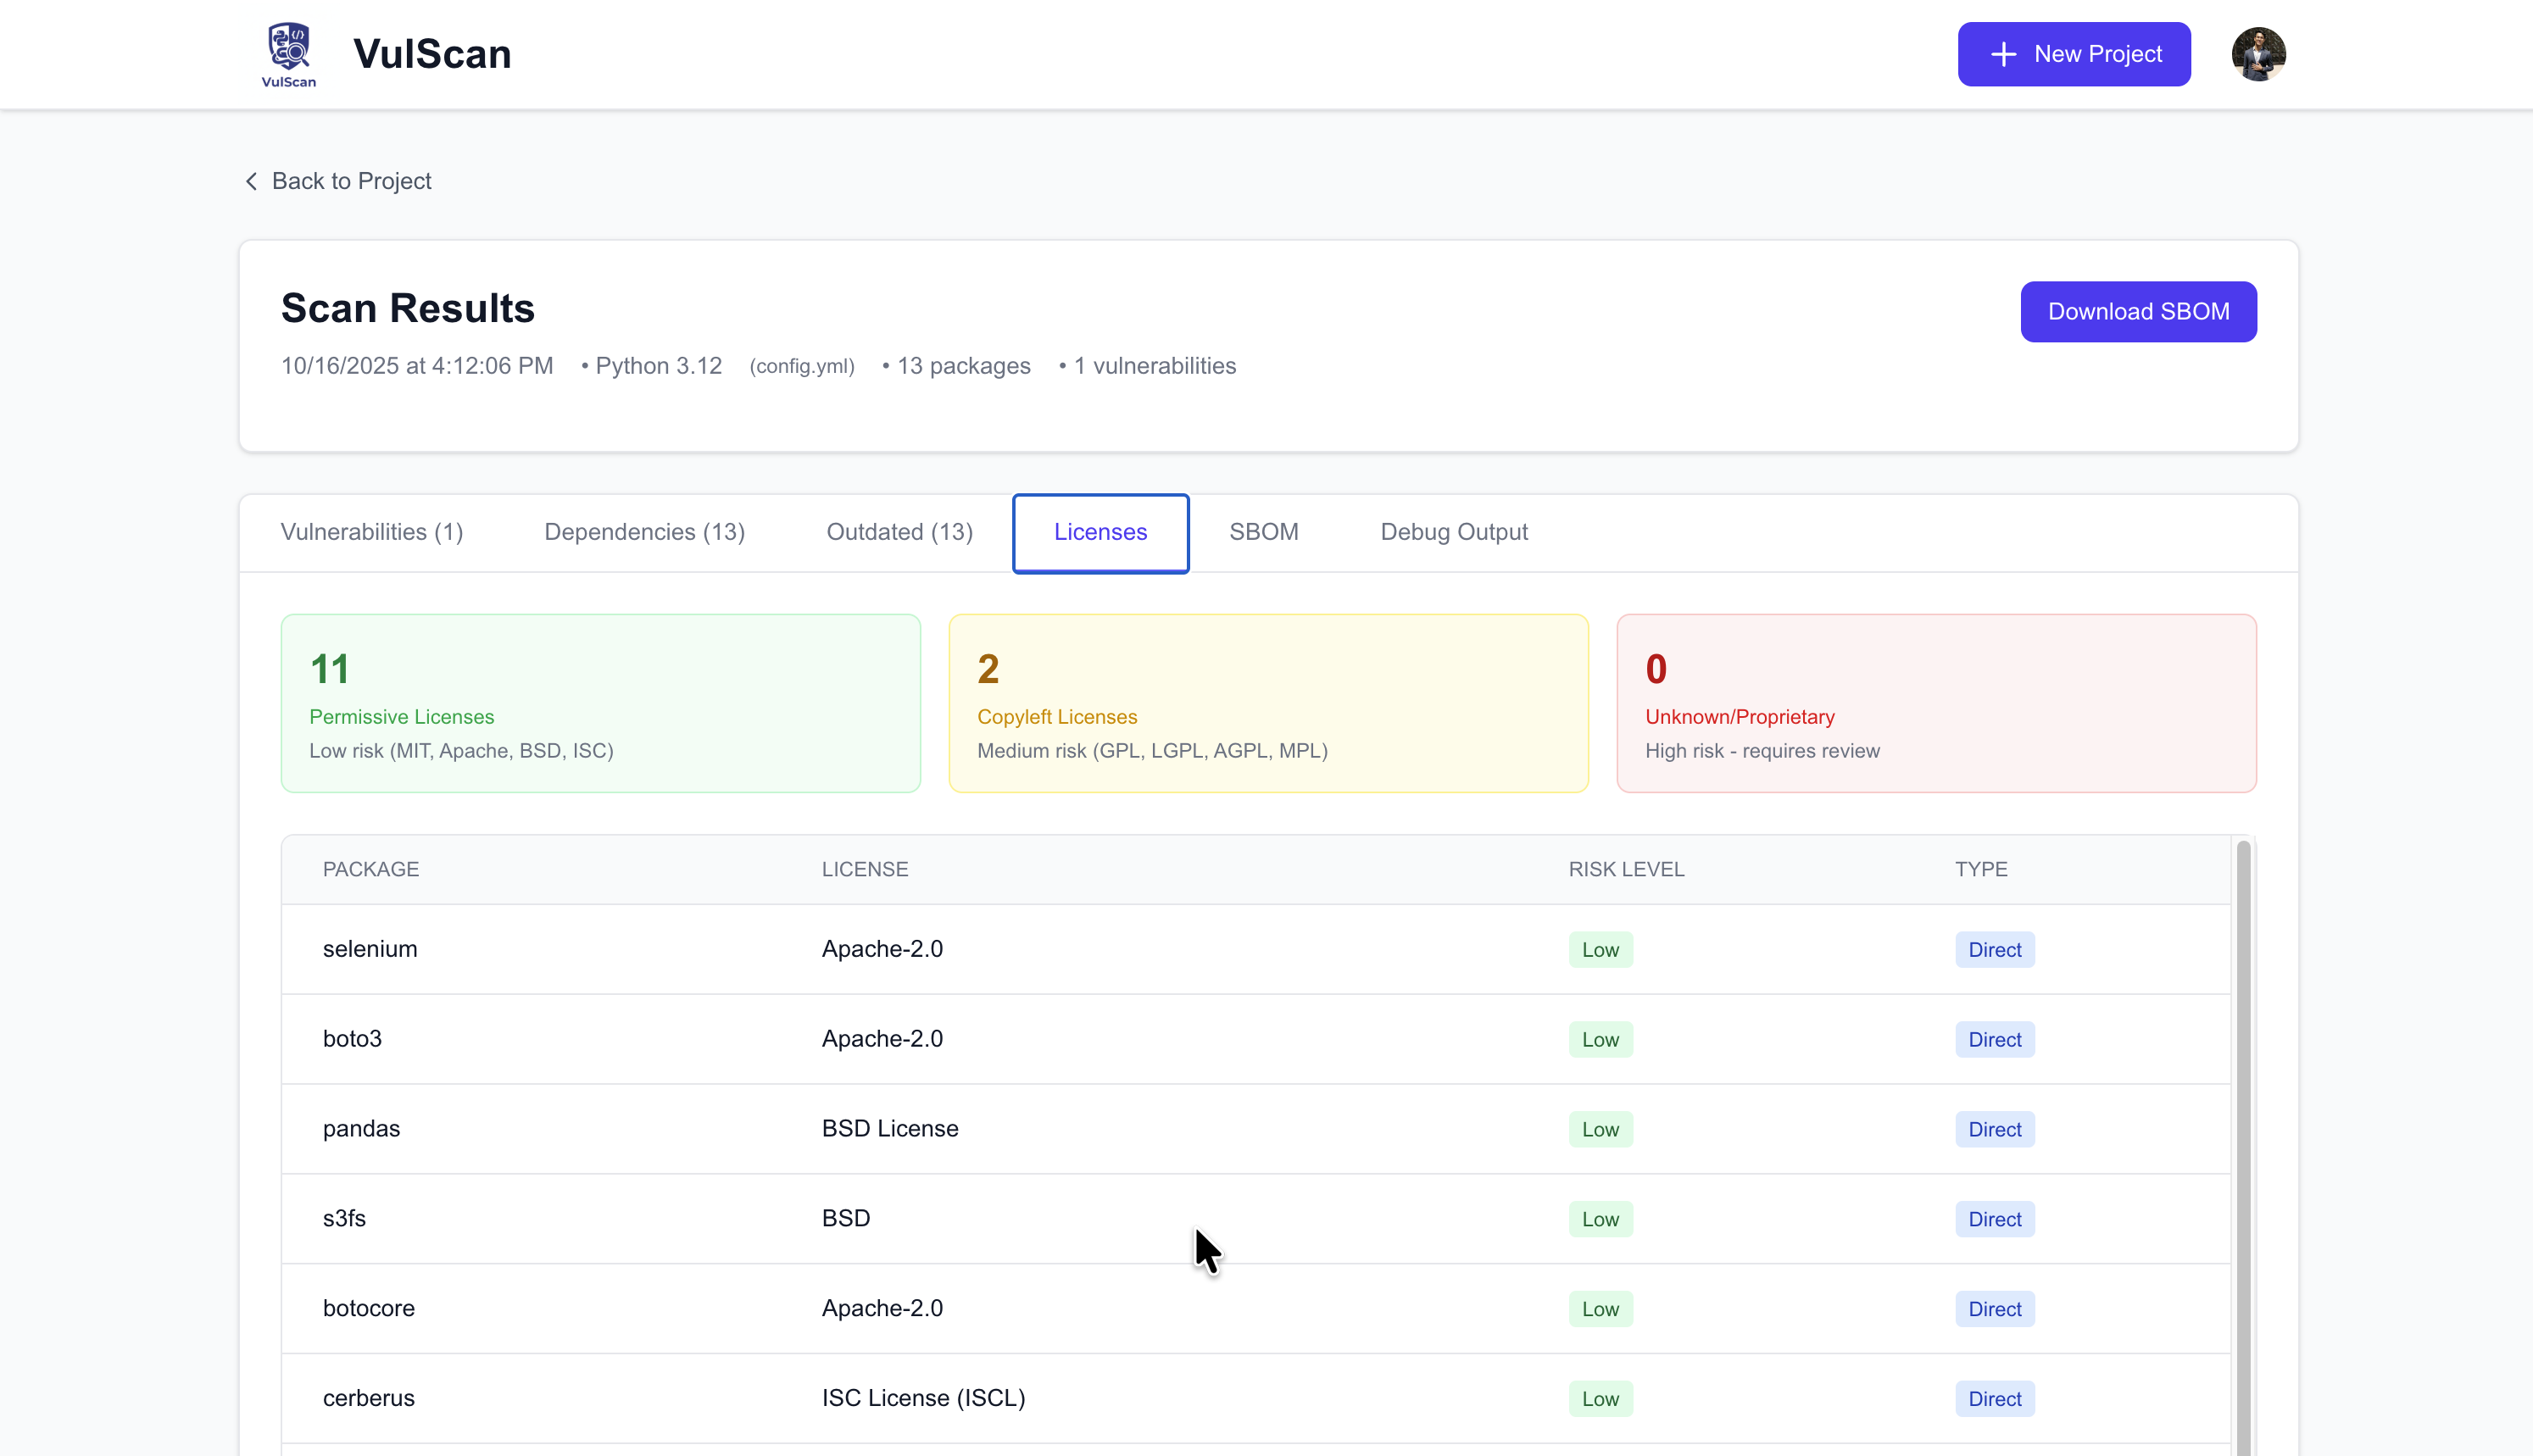Click the Permissive Licenses summary card

click(600, 703)
